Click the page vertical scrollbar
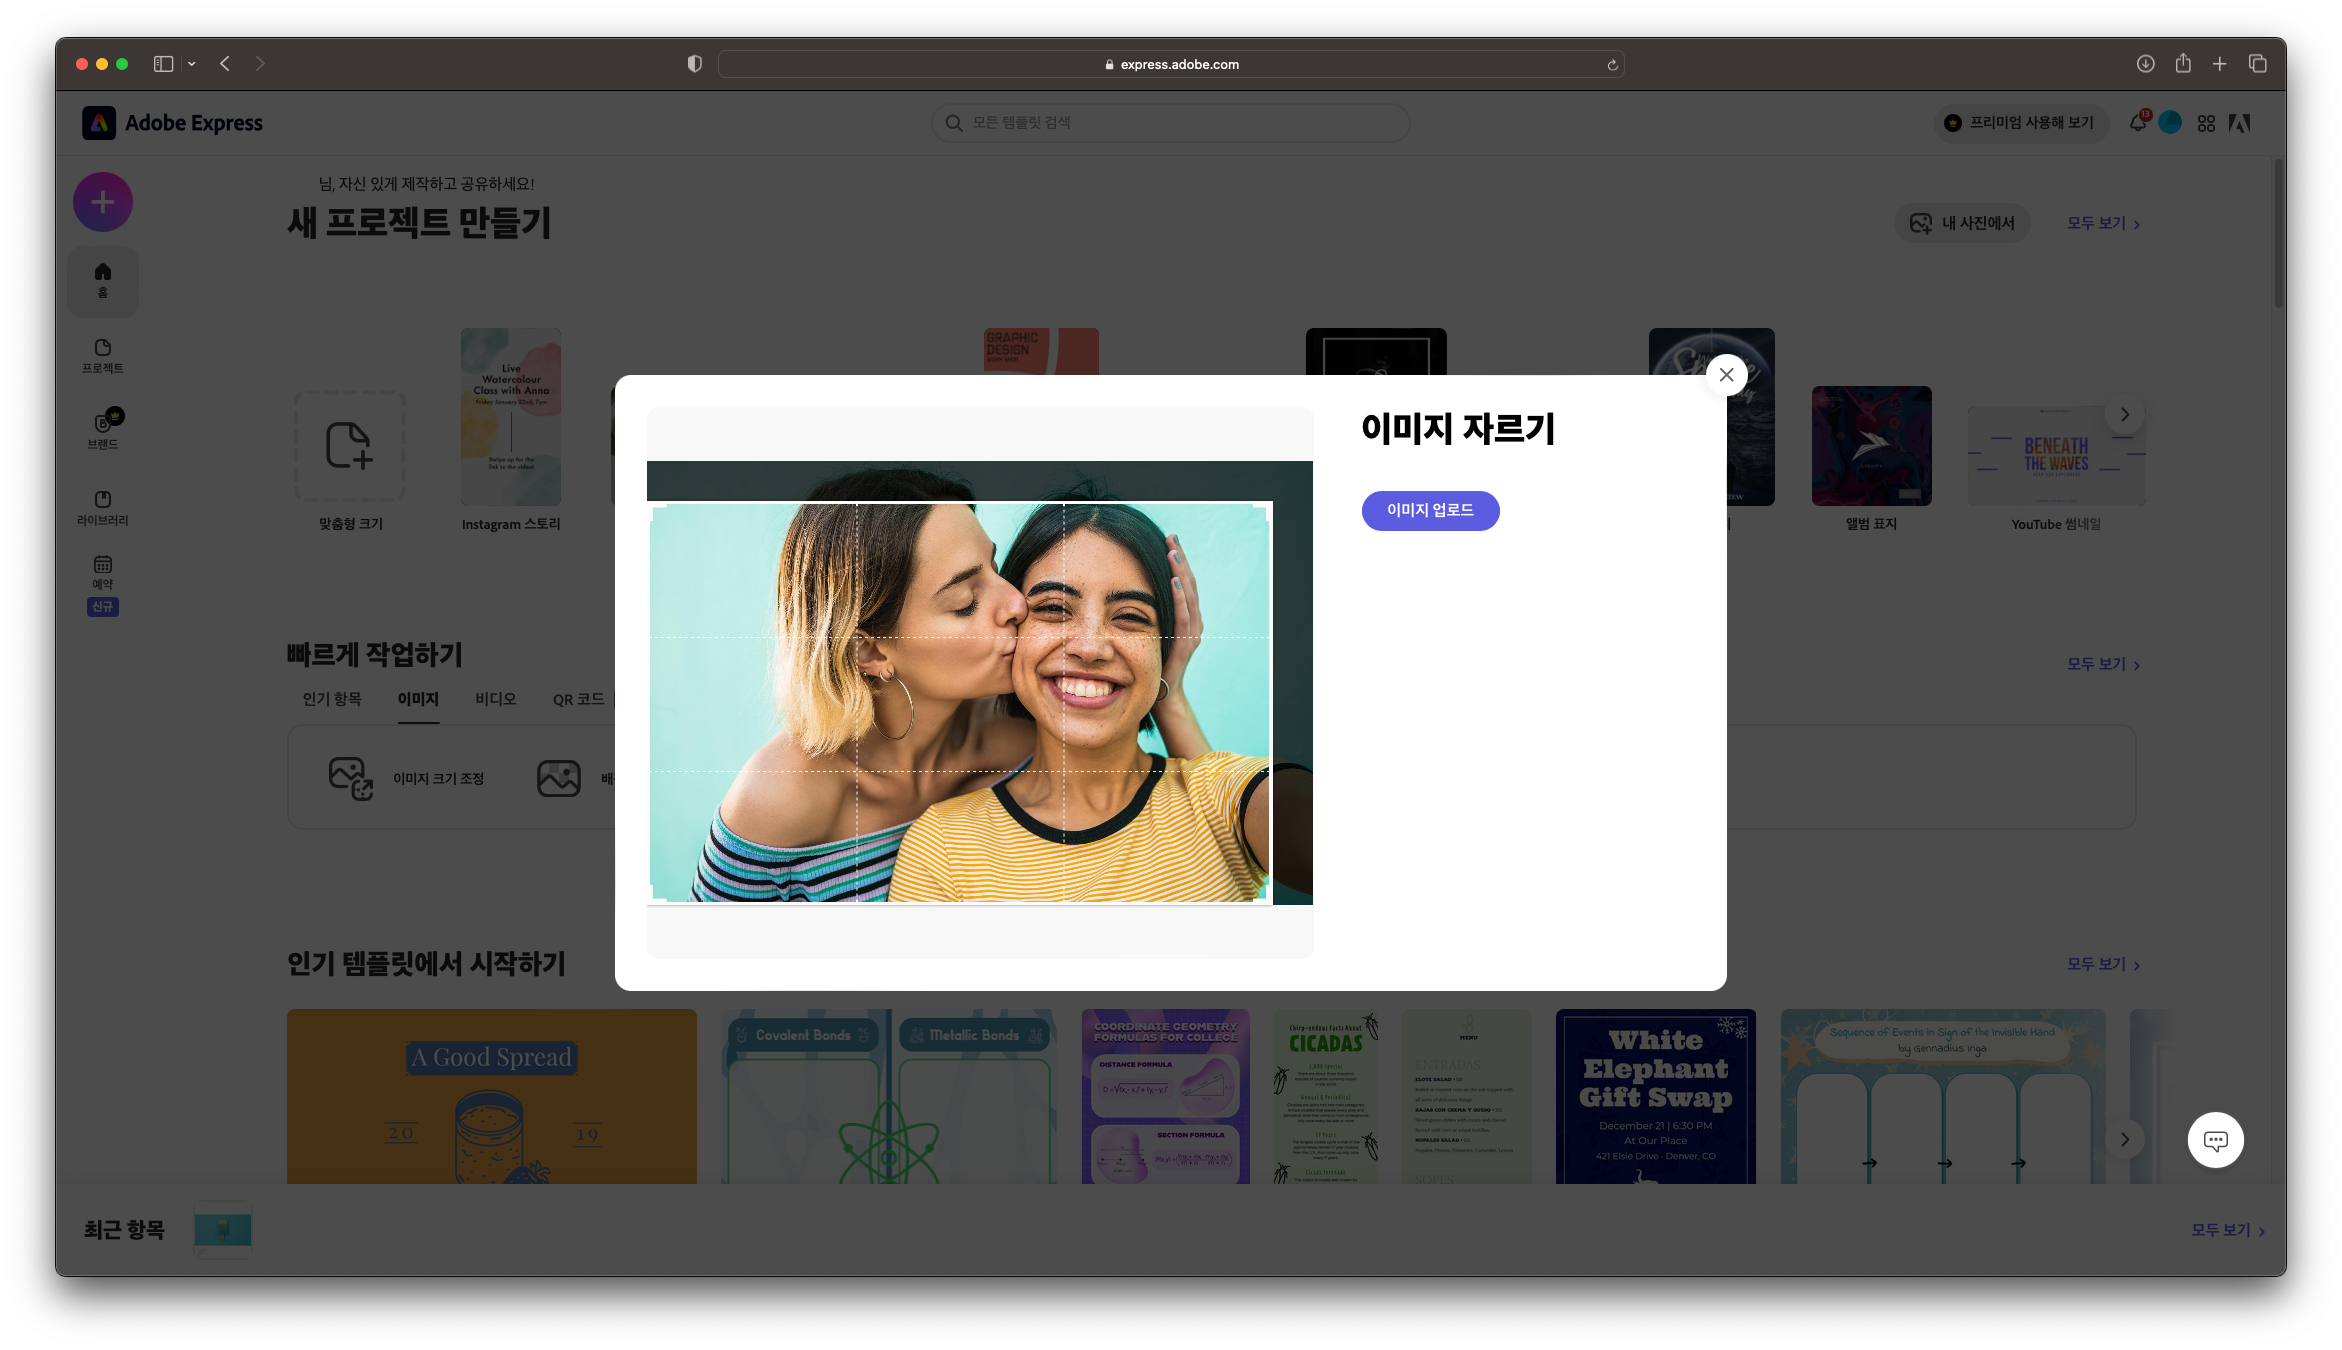Viewport: 2342px width, 1350px height. coord(2278,235)
